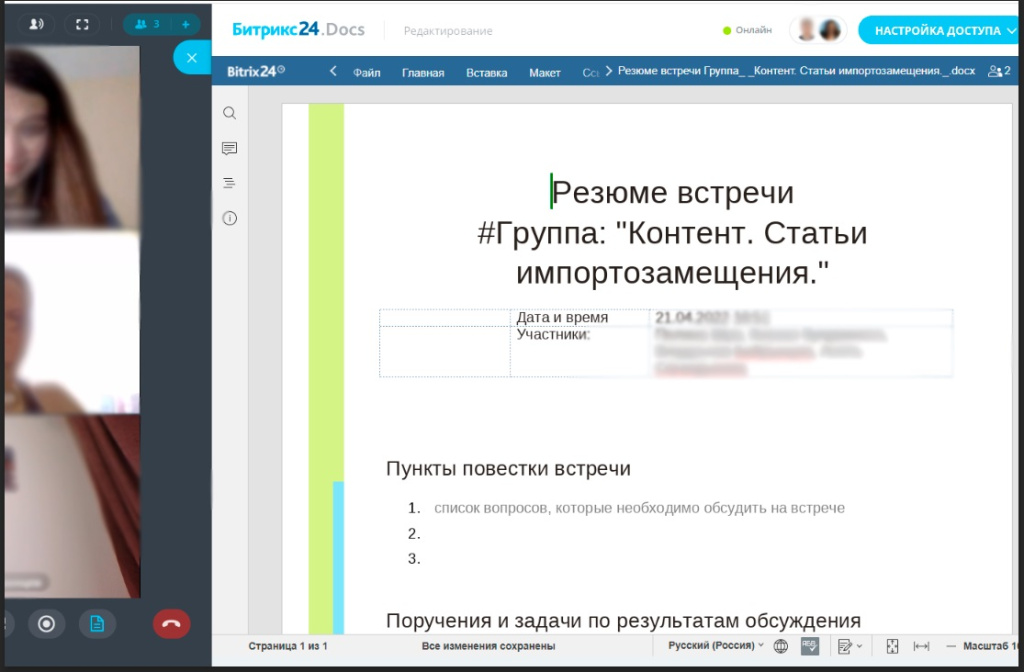Switch to the Макет ribbon tab
Image resolution: width=1024 pixels, height=672 pixels.
(x=545, y=72)
